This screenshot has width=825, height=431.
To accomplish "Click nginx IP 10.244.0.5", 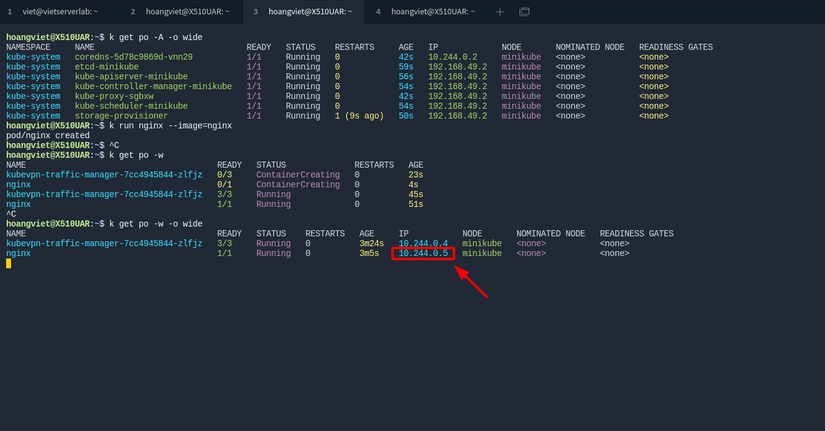I will (423, 253).
